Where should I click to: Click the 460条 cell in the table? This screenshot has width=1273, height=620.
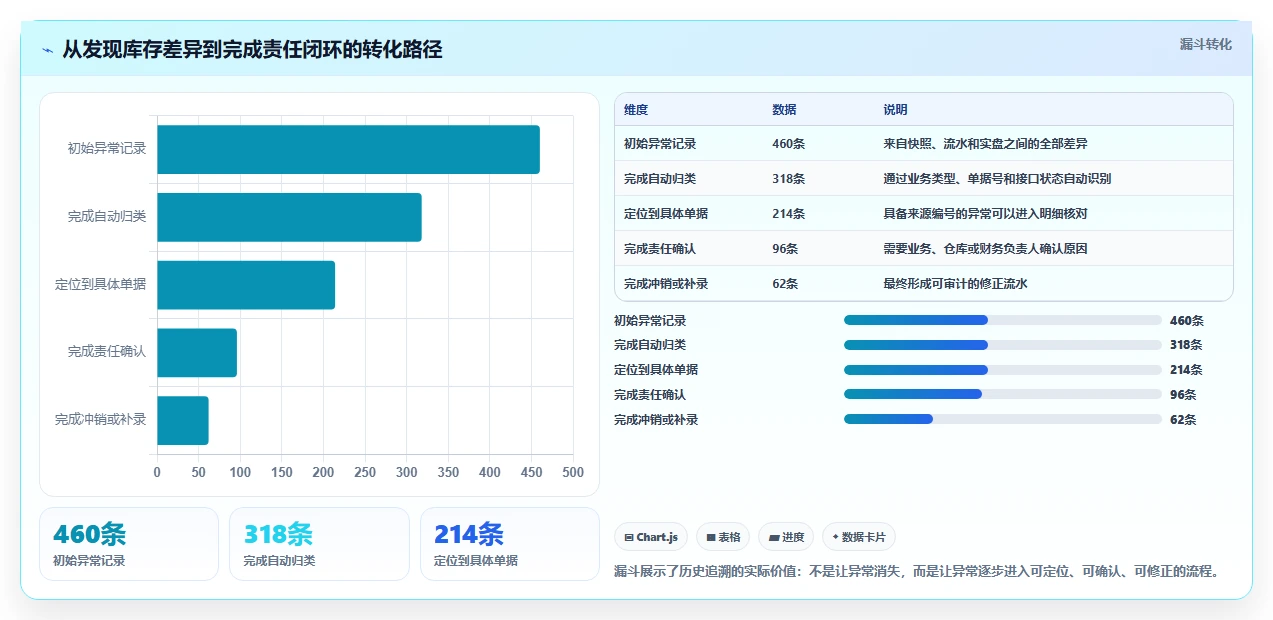788,144
